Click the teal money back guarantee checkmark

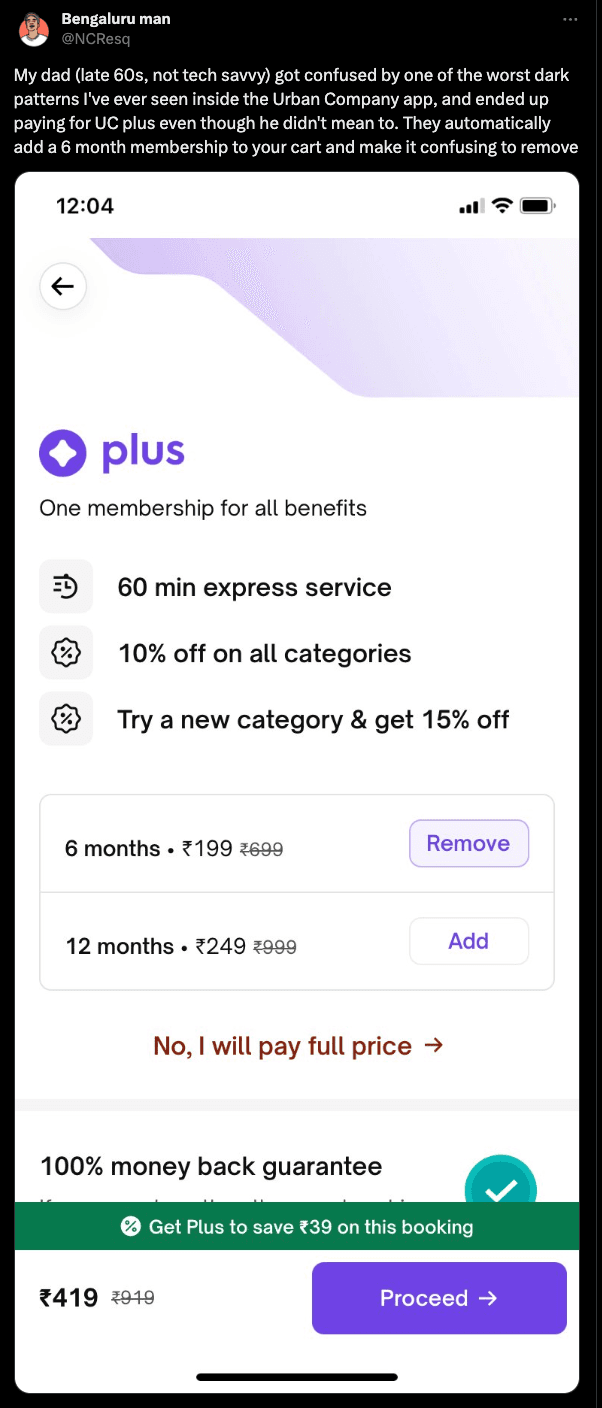[x=501, y=1187]
